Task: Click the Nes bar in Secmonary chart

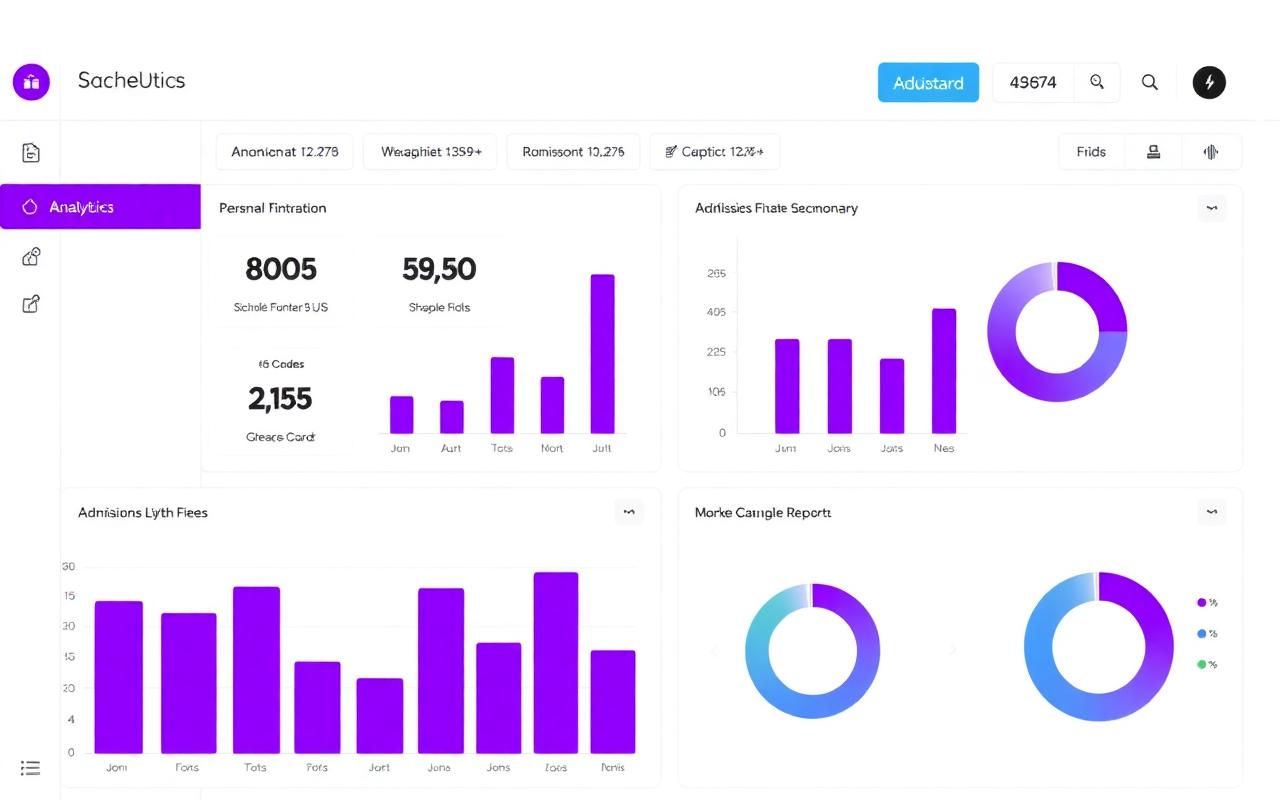Action: 944,371
